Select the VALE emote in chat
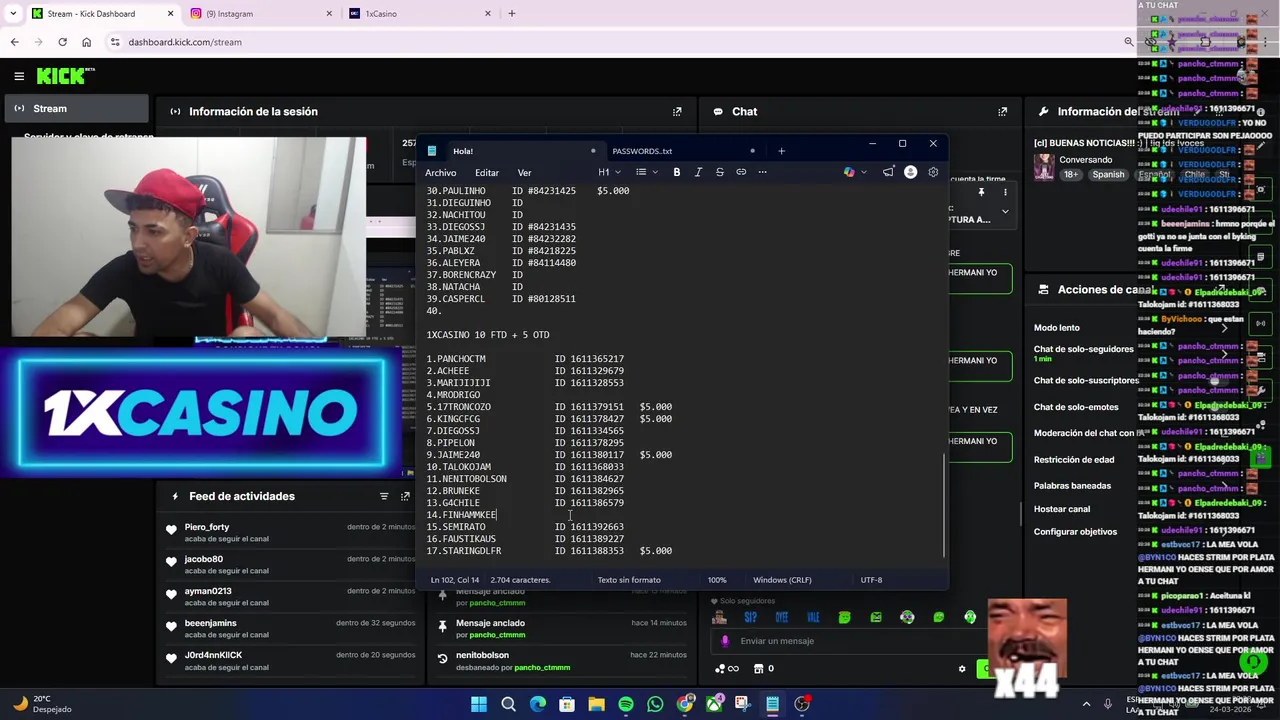Screen dimensions: 1280x720 (x=813, y=618)
